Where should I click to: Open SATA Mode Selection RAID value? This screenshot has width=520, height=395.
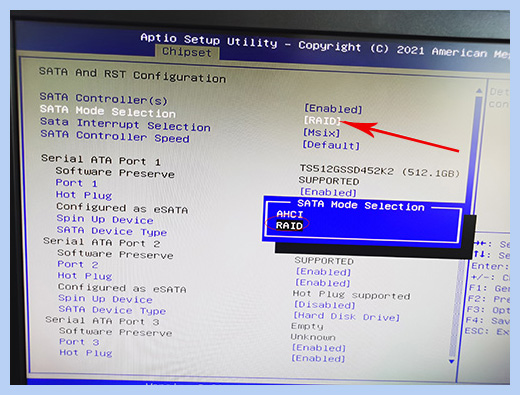(x=322, y=120)
